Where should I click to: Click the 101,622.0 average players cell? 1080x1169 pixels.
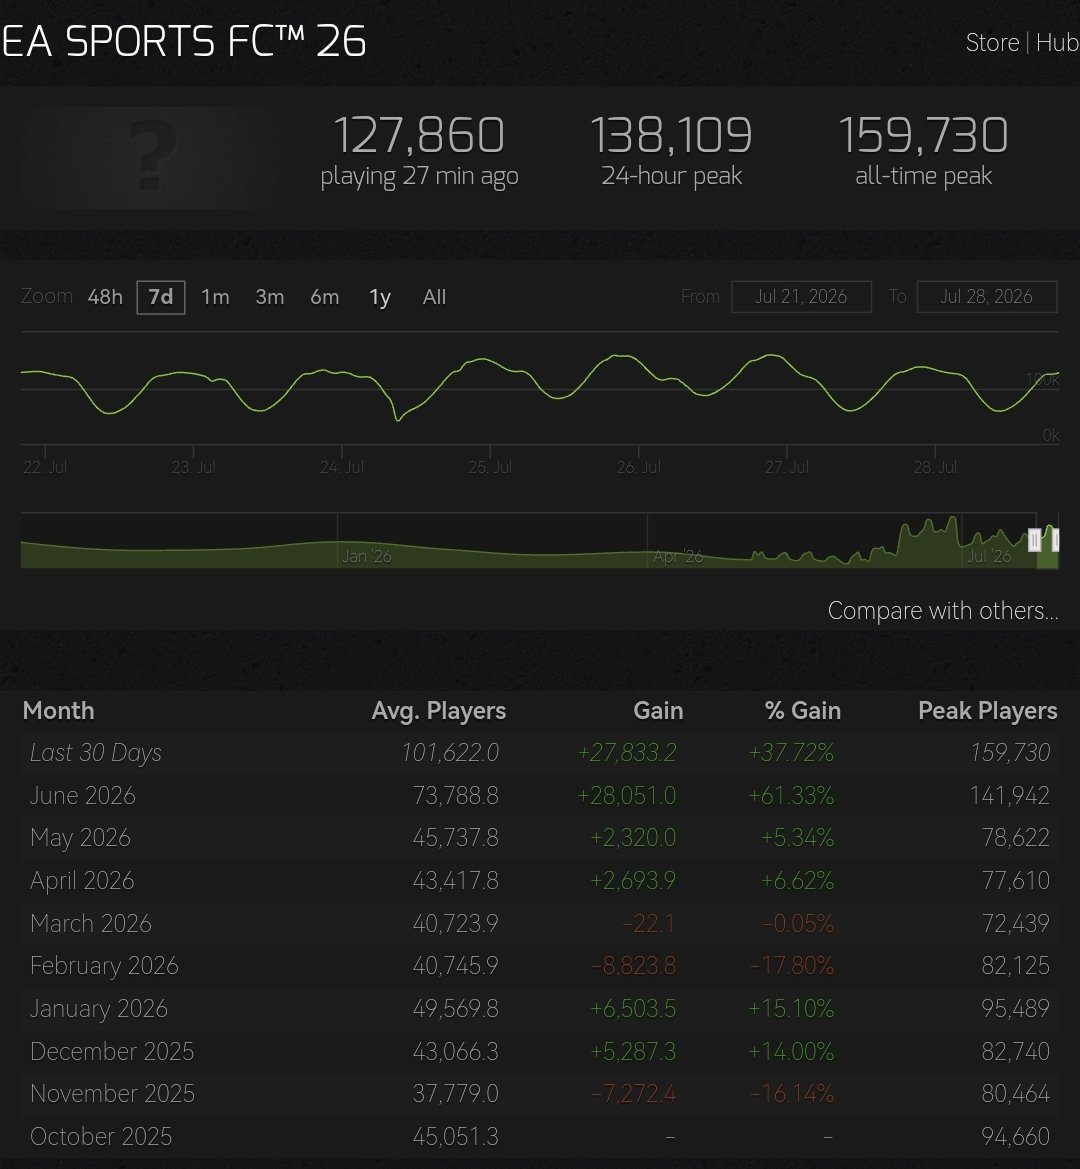(x=450, y=753)
